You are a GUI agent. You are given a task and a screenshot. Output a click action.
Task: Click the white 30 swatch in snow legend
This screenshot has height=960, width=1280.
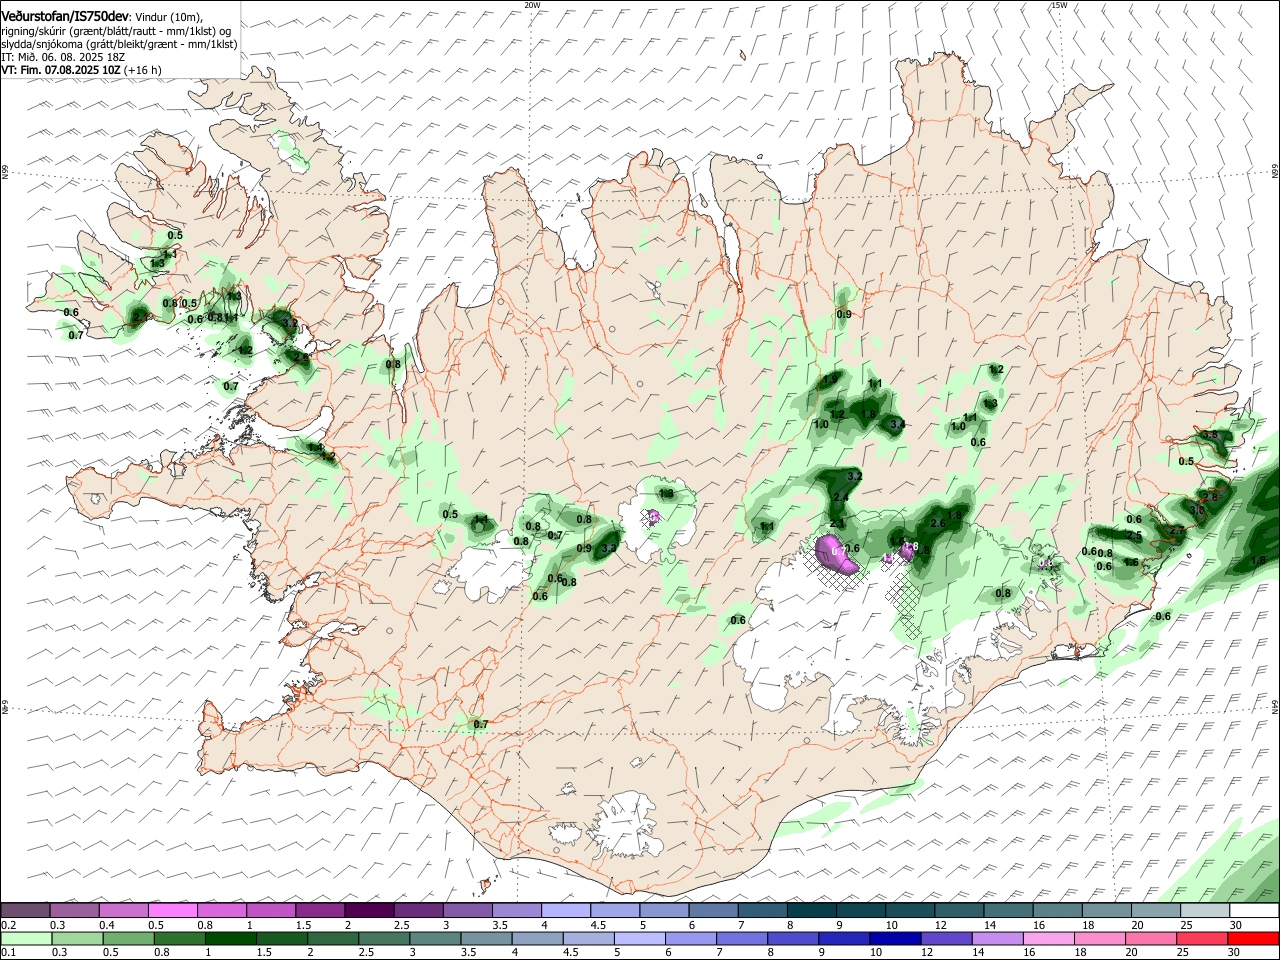pyautogui.click(x=1254, y=910)
